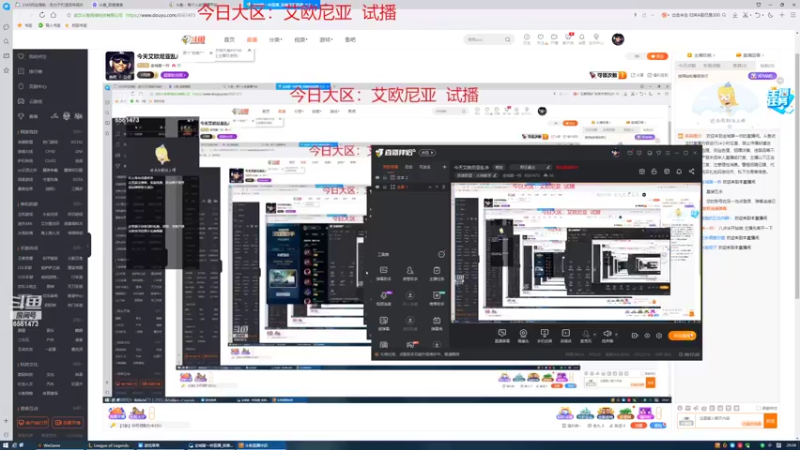Go to 首页 in outer Douyu navigation
This screenshot has height=450, width=800.
point(230,40)
